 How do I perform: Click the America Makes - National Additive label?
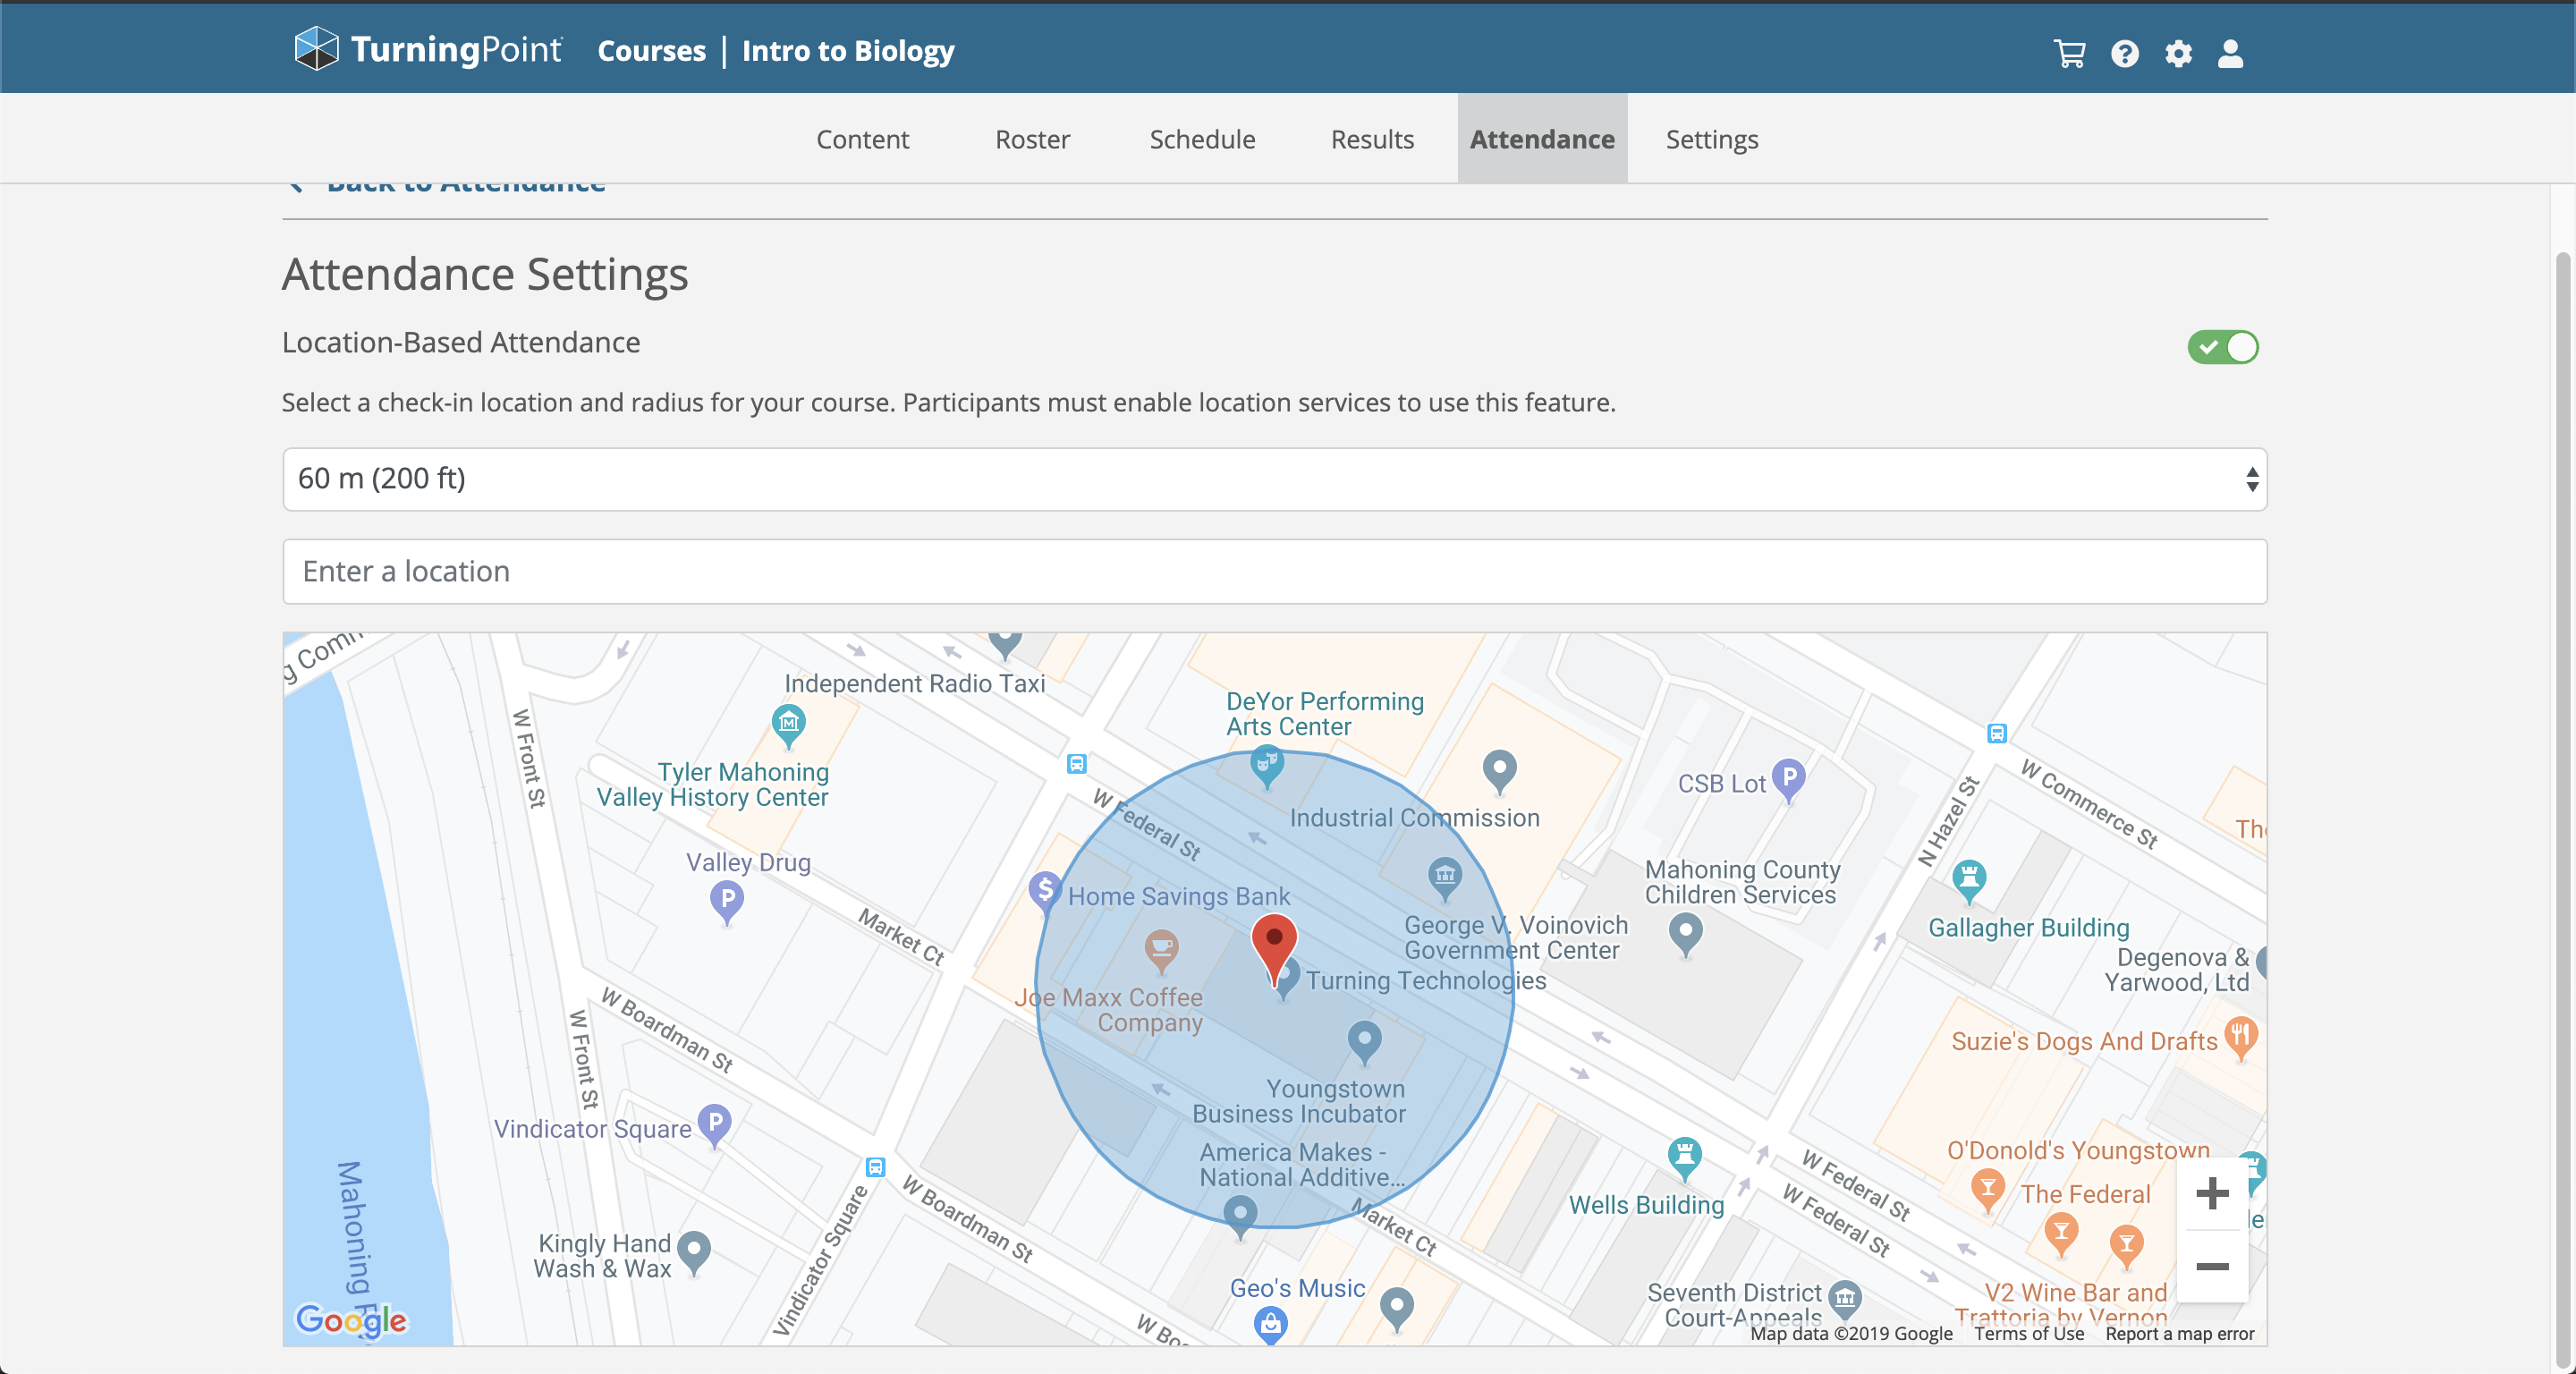tap(1302, 1165)
